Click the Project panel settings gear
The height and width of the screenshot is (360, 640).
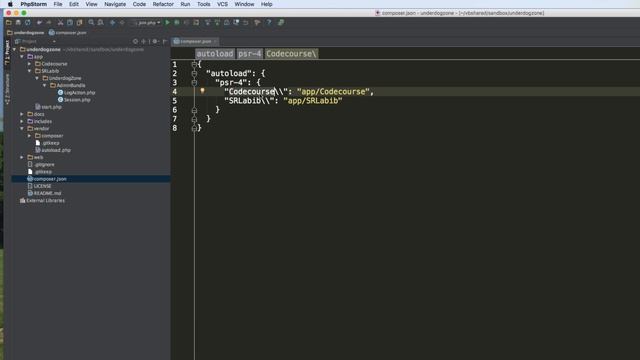point(155,41)
